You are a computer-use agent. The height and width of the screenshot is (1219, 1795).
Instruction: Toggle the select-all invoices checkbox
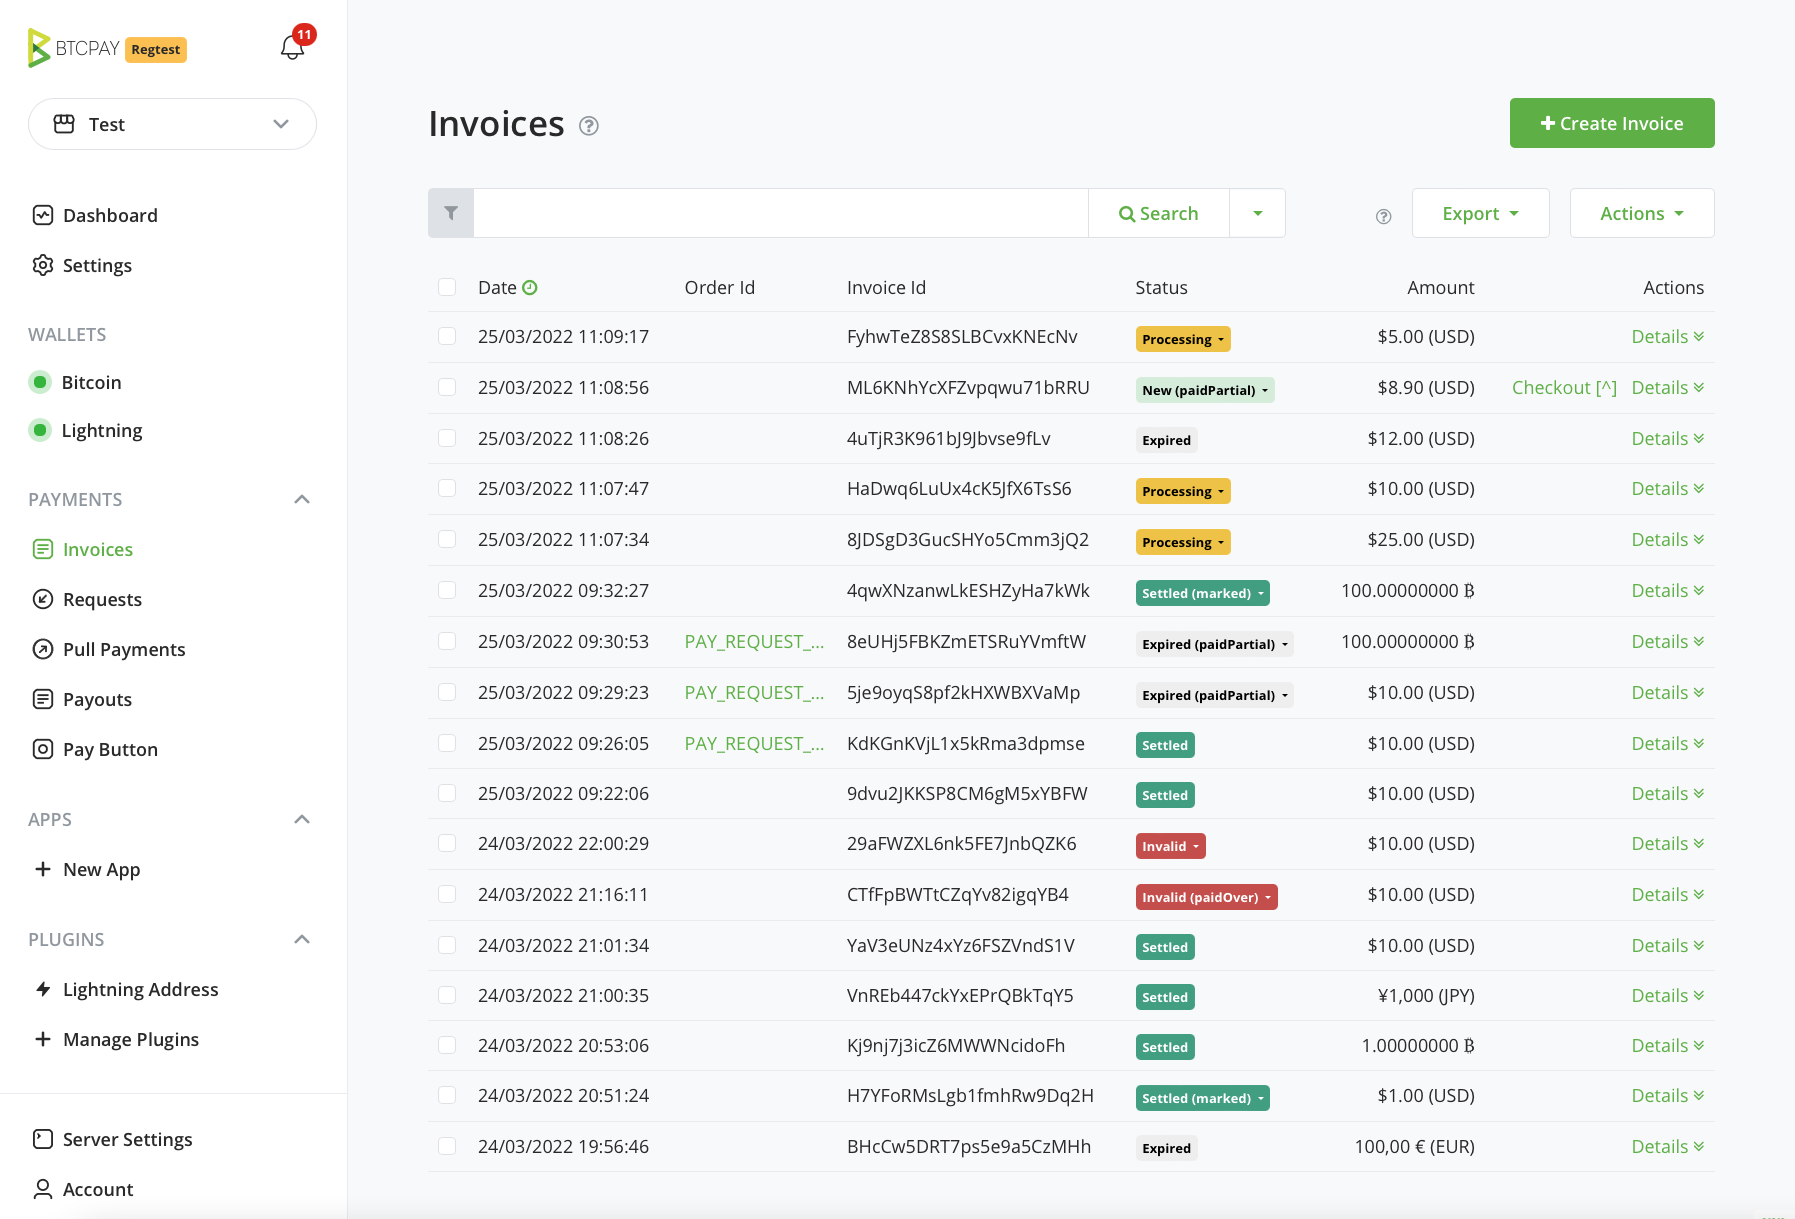pos(447,287)
